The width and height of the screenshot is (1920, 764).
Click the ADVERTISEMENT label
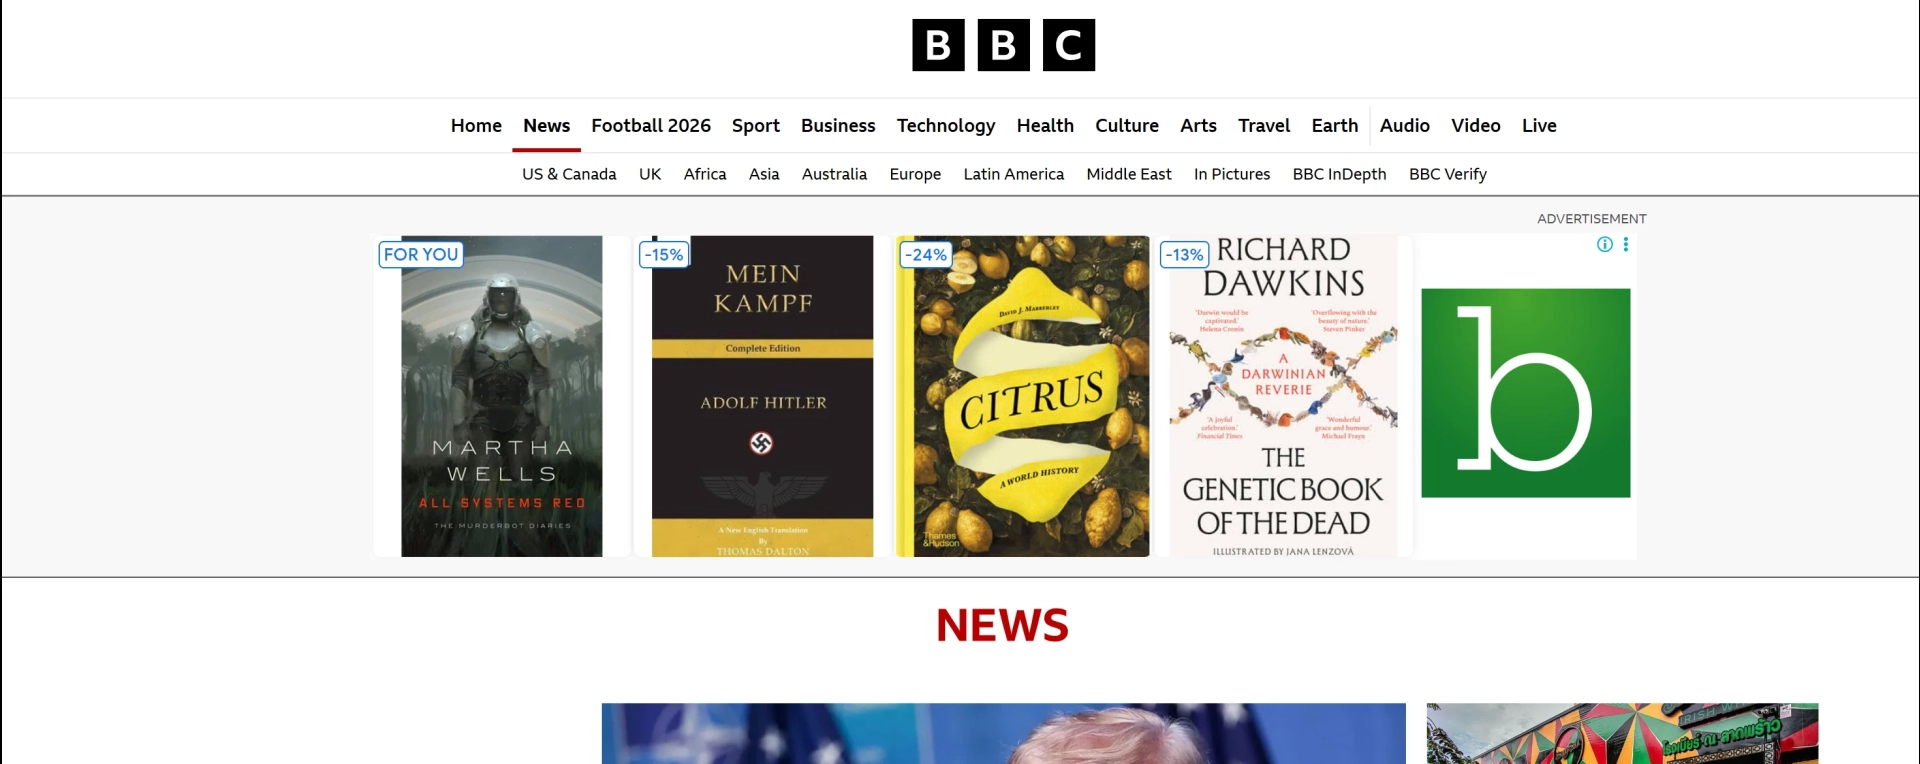tap(1592, 219)
